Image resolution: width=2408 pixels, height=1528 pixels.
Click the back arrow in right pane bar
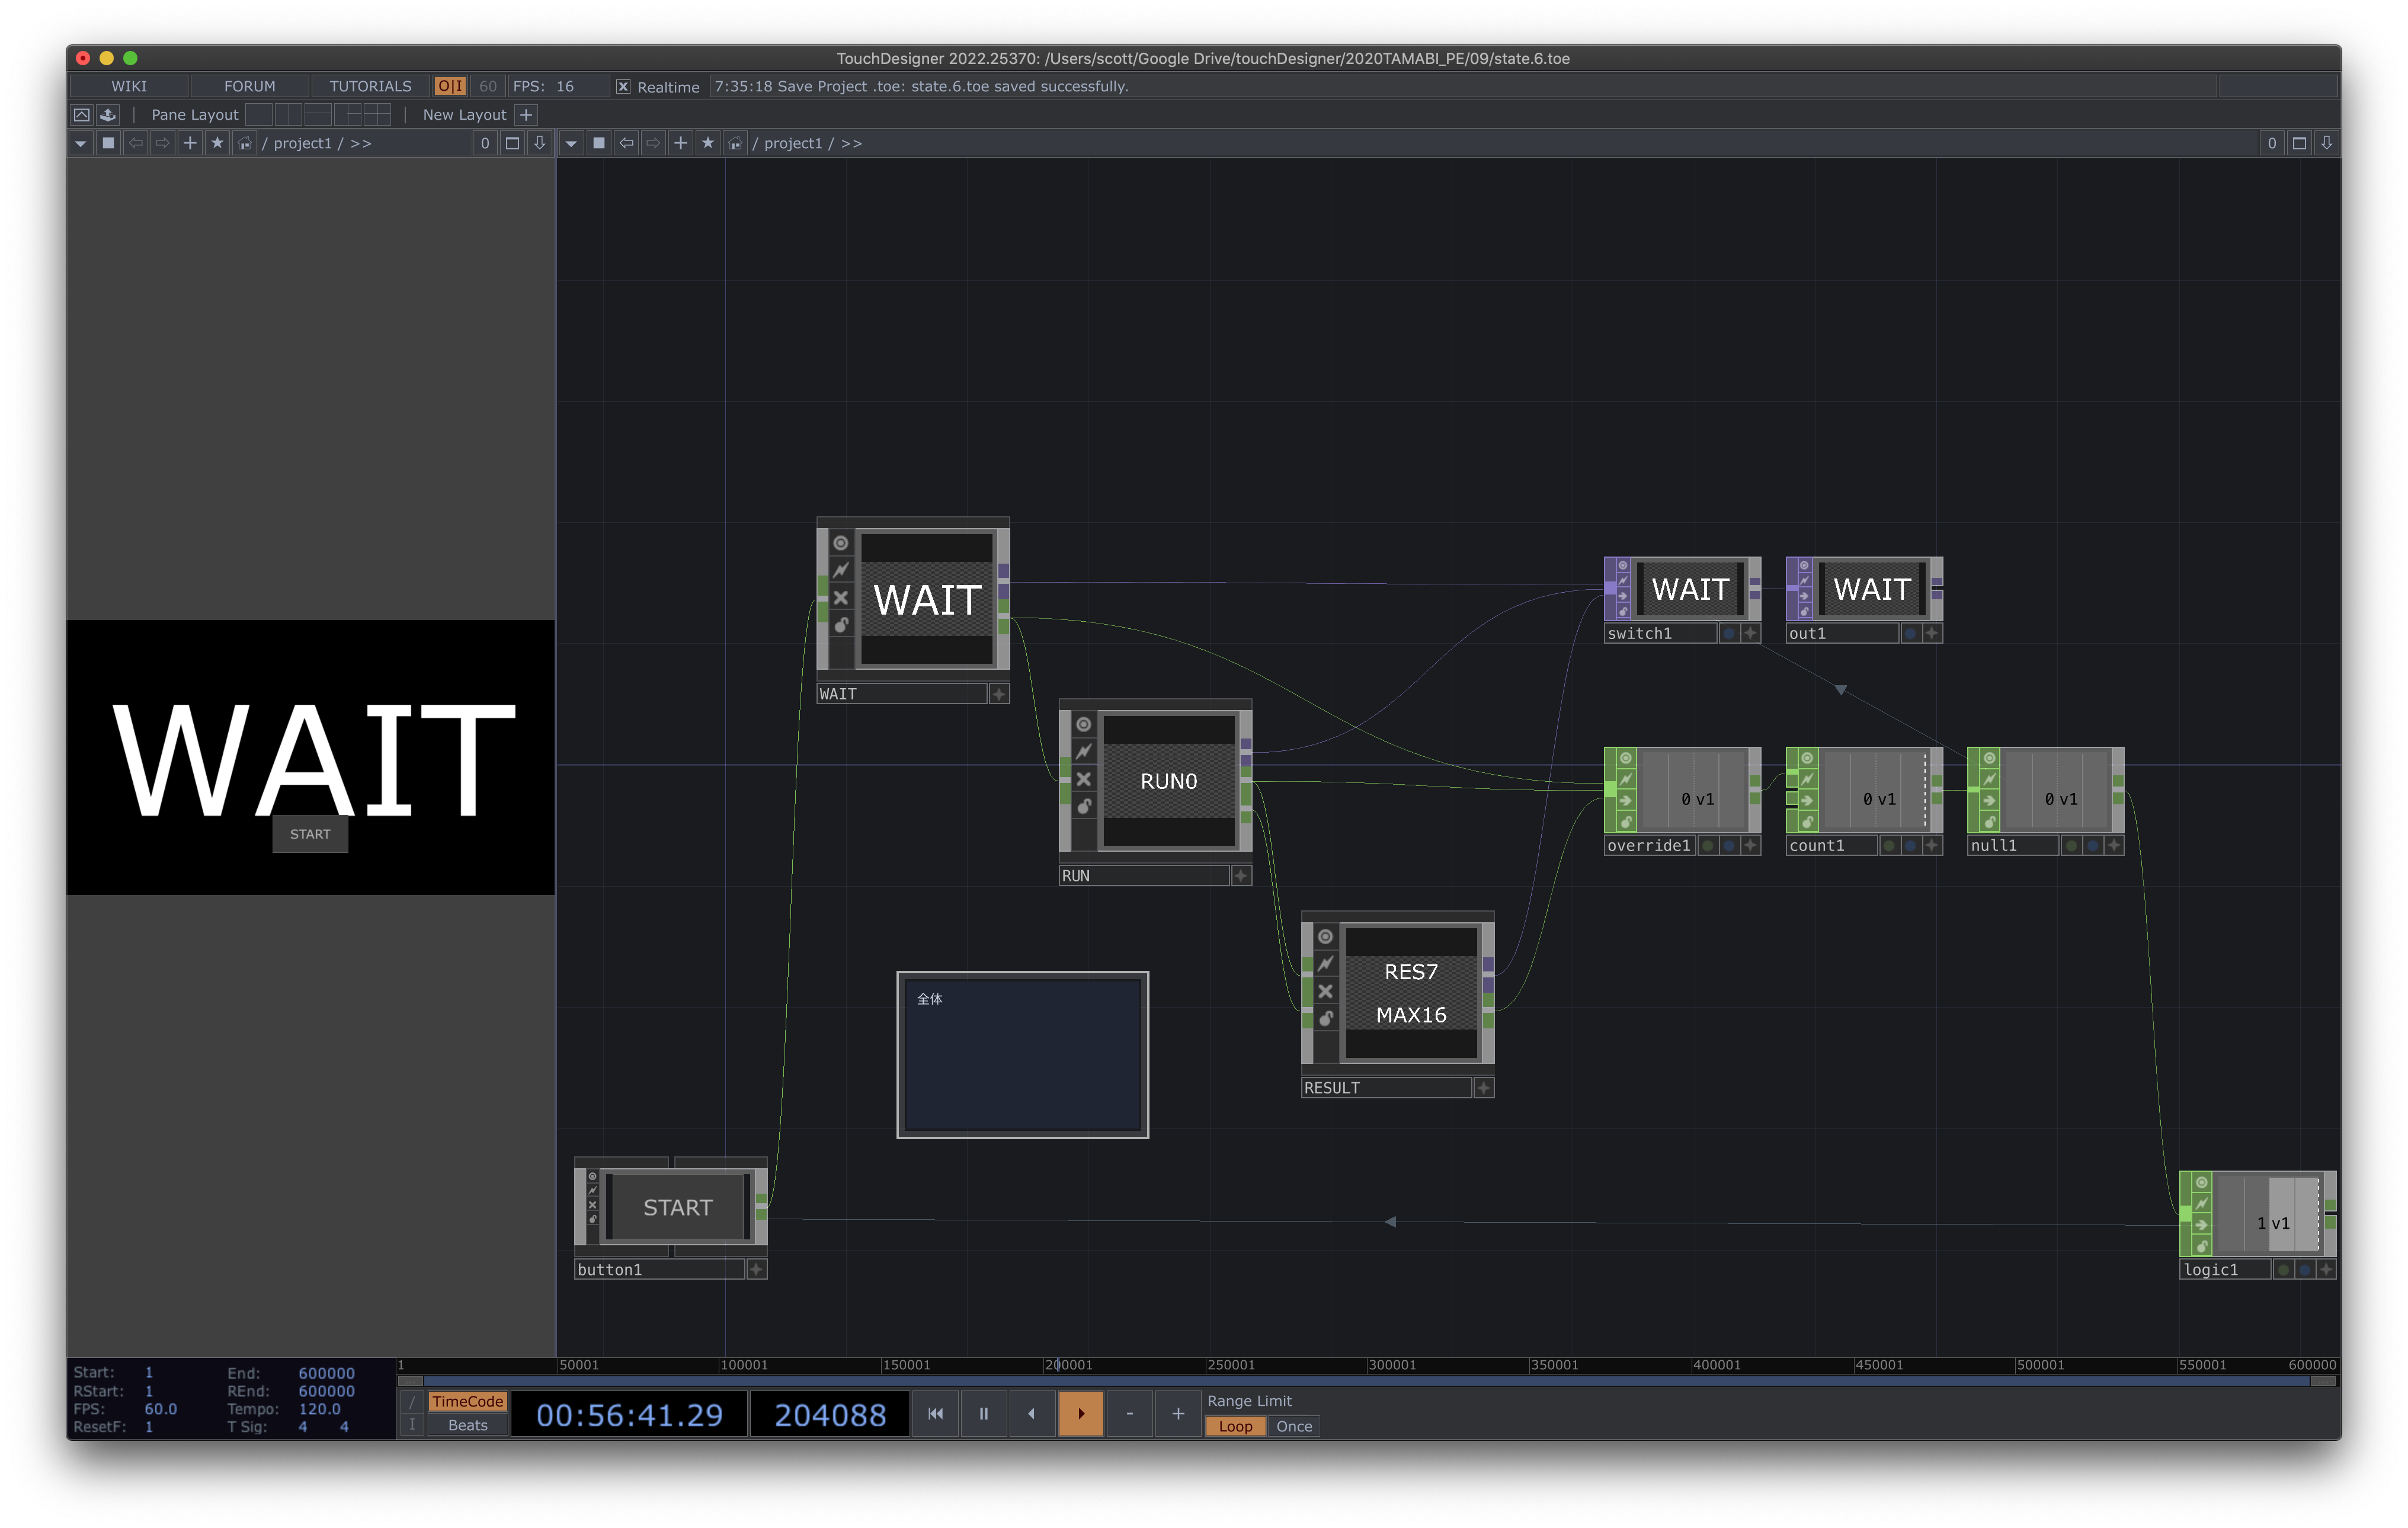click(626, 143)
